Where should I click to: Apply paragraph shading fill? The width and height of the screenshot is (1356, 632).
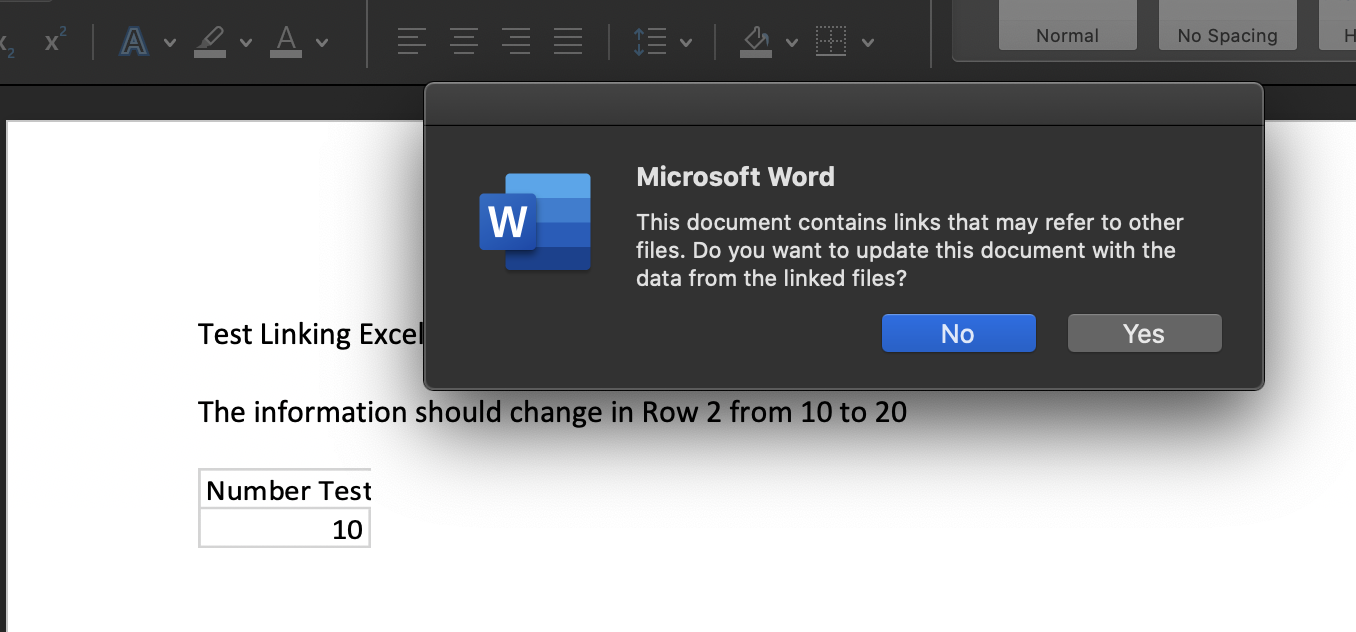click(x=756, y=42)
